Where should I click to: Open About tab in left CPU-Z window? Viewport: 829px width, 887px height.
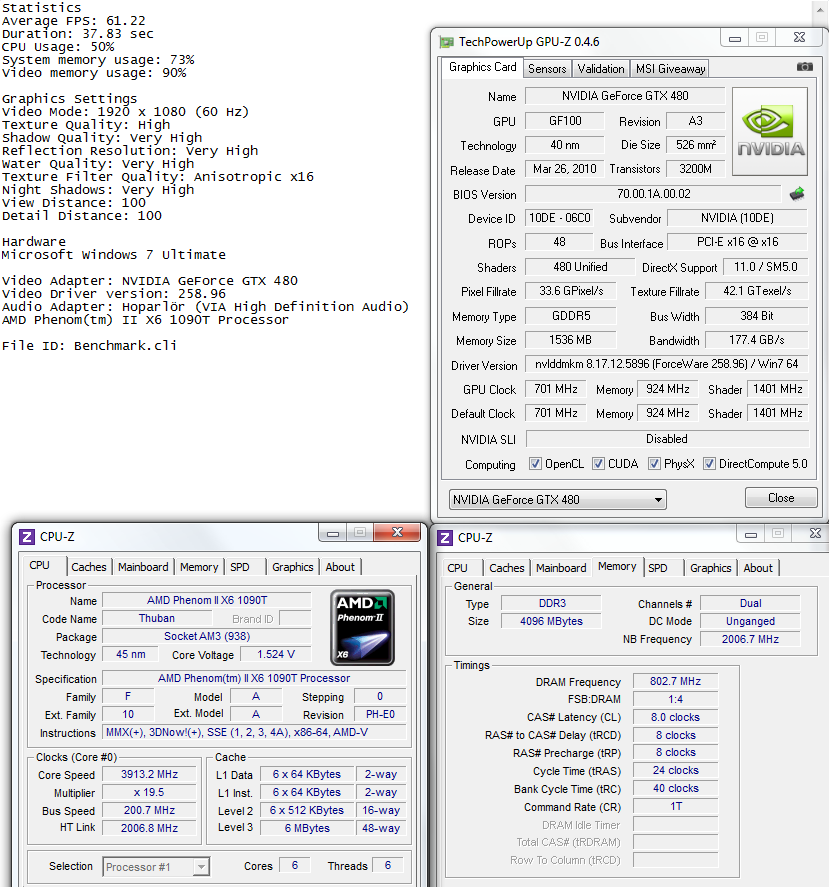340,567
